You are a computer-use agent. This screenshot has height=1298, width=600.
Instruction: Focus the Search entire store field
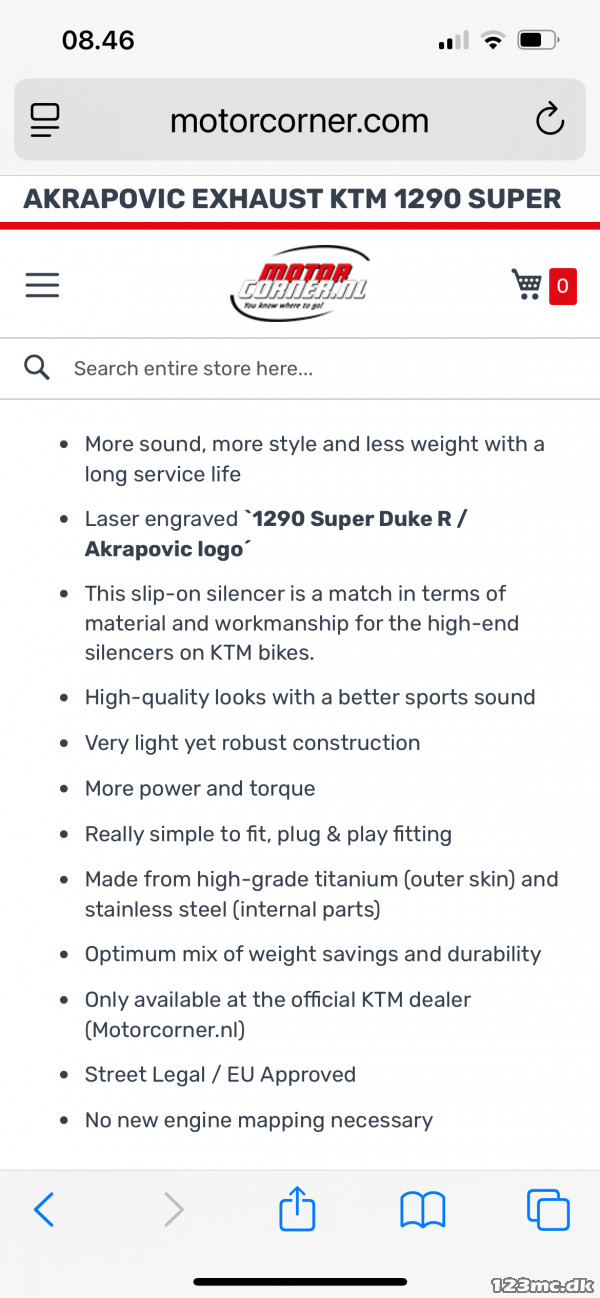(x=300, y=368)
